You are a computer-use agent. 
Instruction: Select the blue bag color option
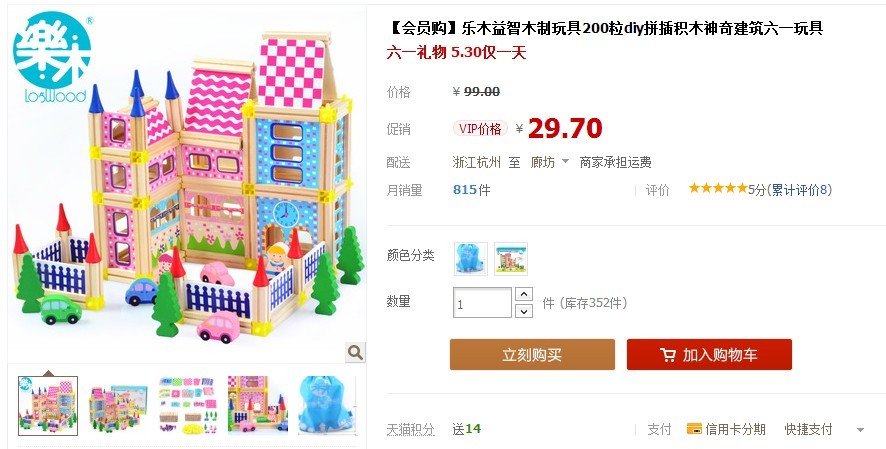click(471, 259)
